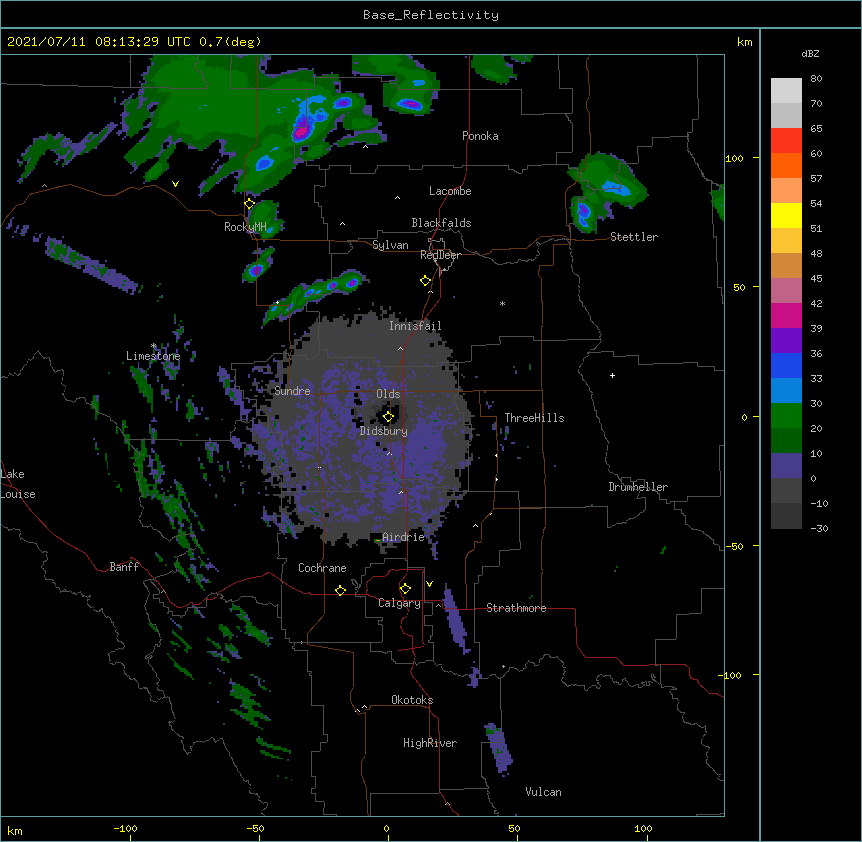Screen dimensions: 862x842
Task: Click the orange 57-60 dBZ legend swatch
Action: click(x=786, y=165)
